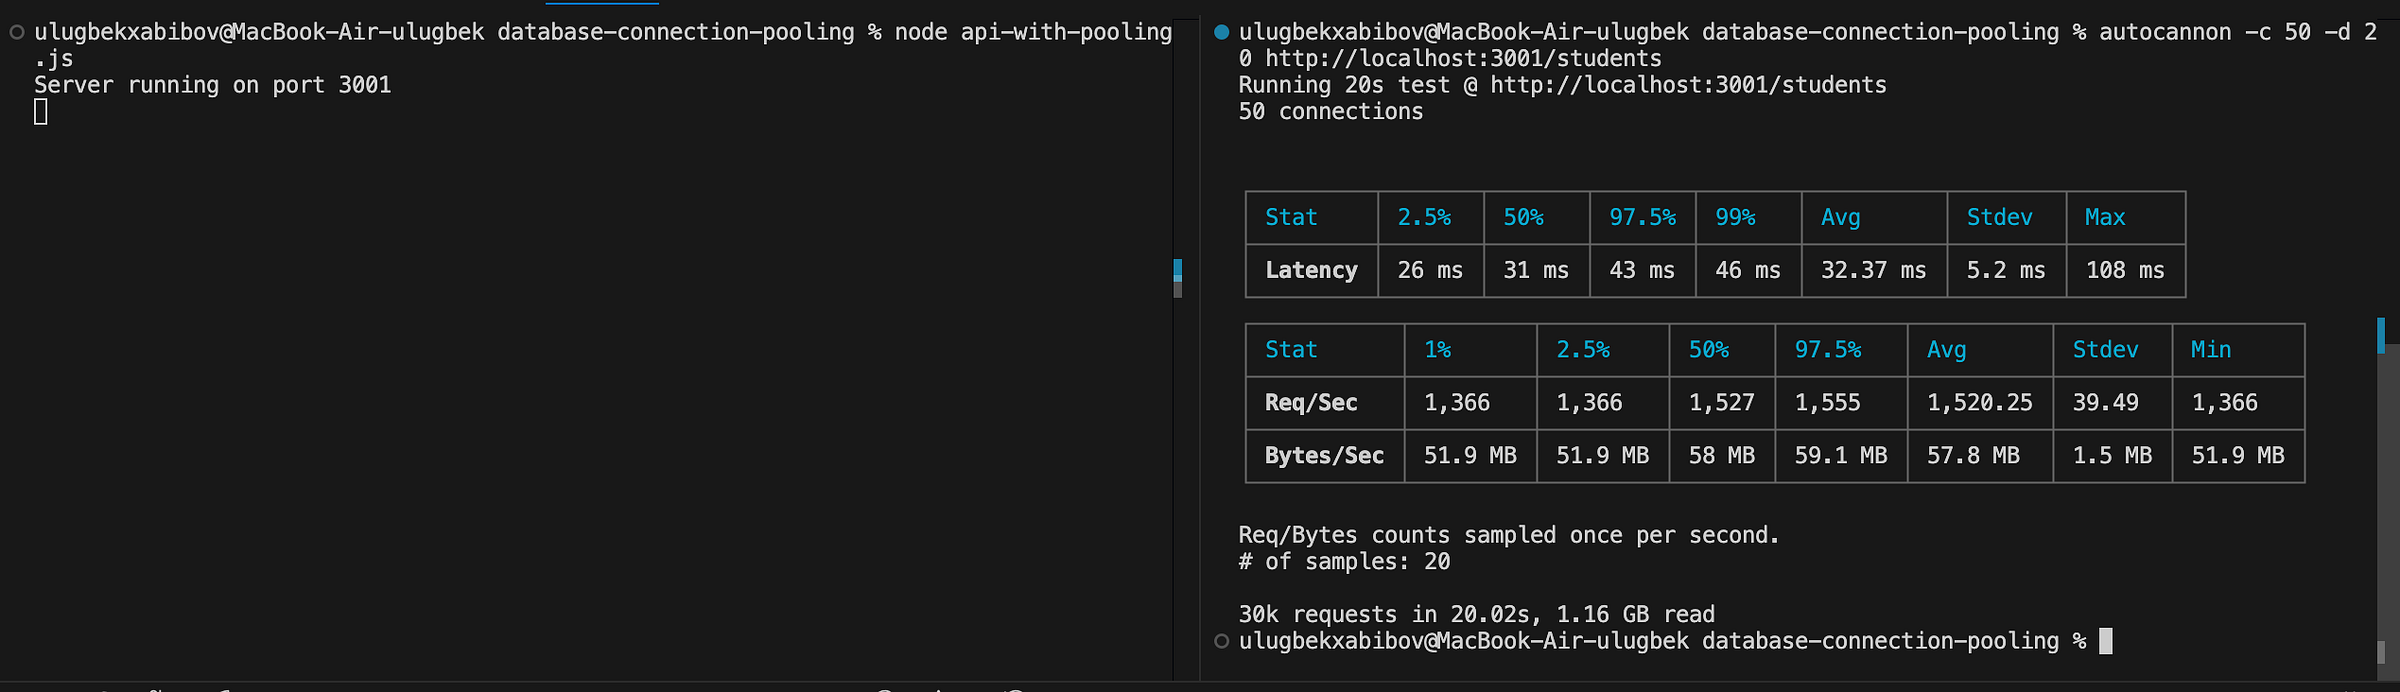This screenshot has height=692, width=2400.
Task: Click the 'Min' column header
Action: [2211, 350]
